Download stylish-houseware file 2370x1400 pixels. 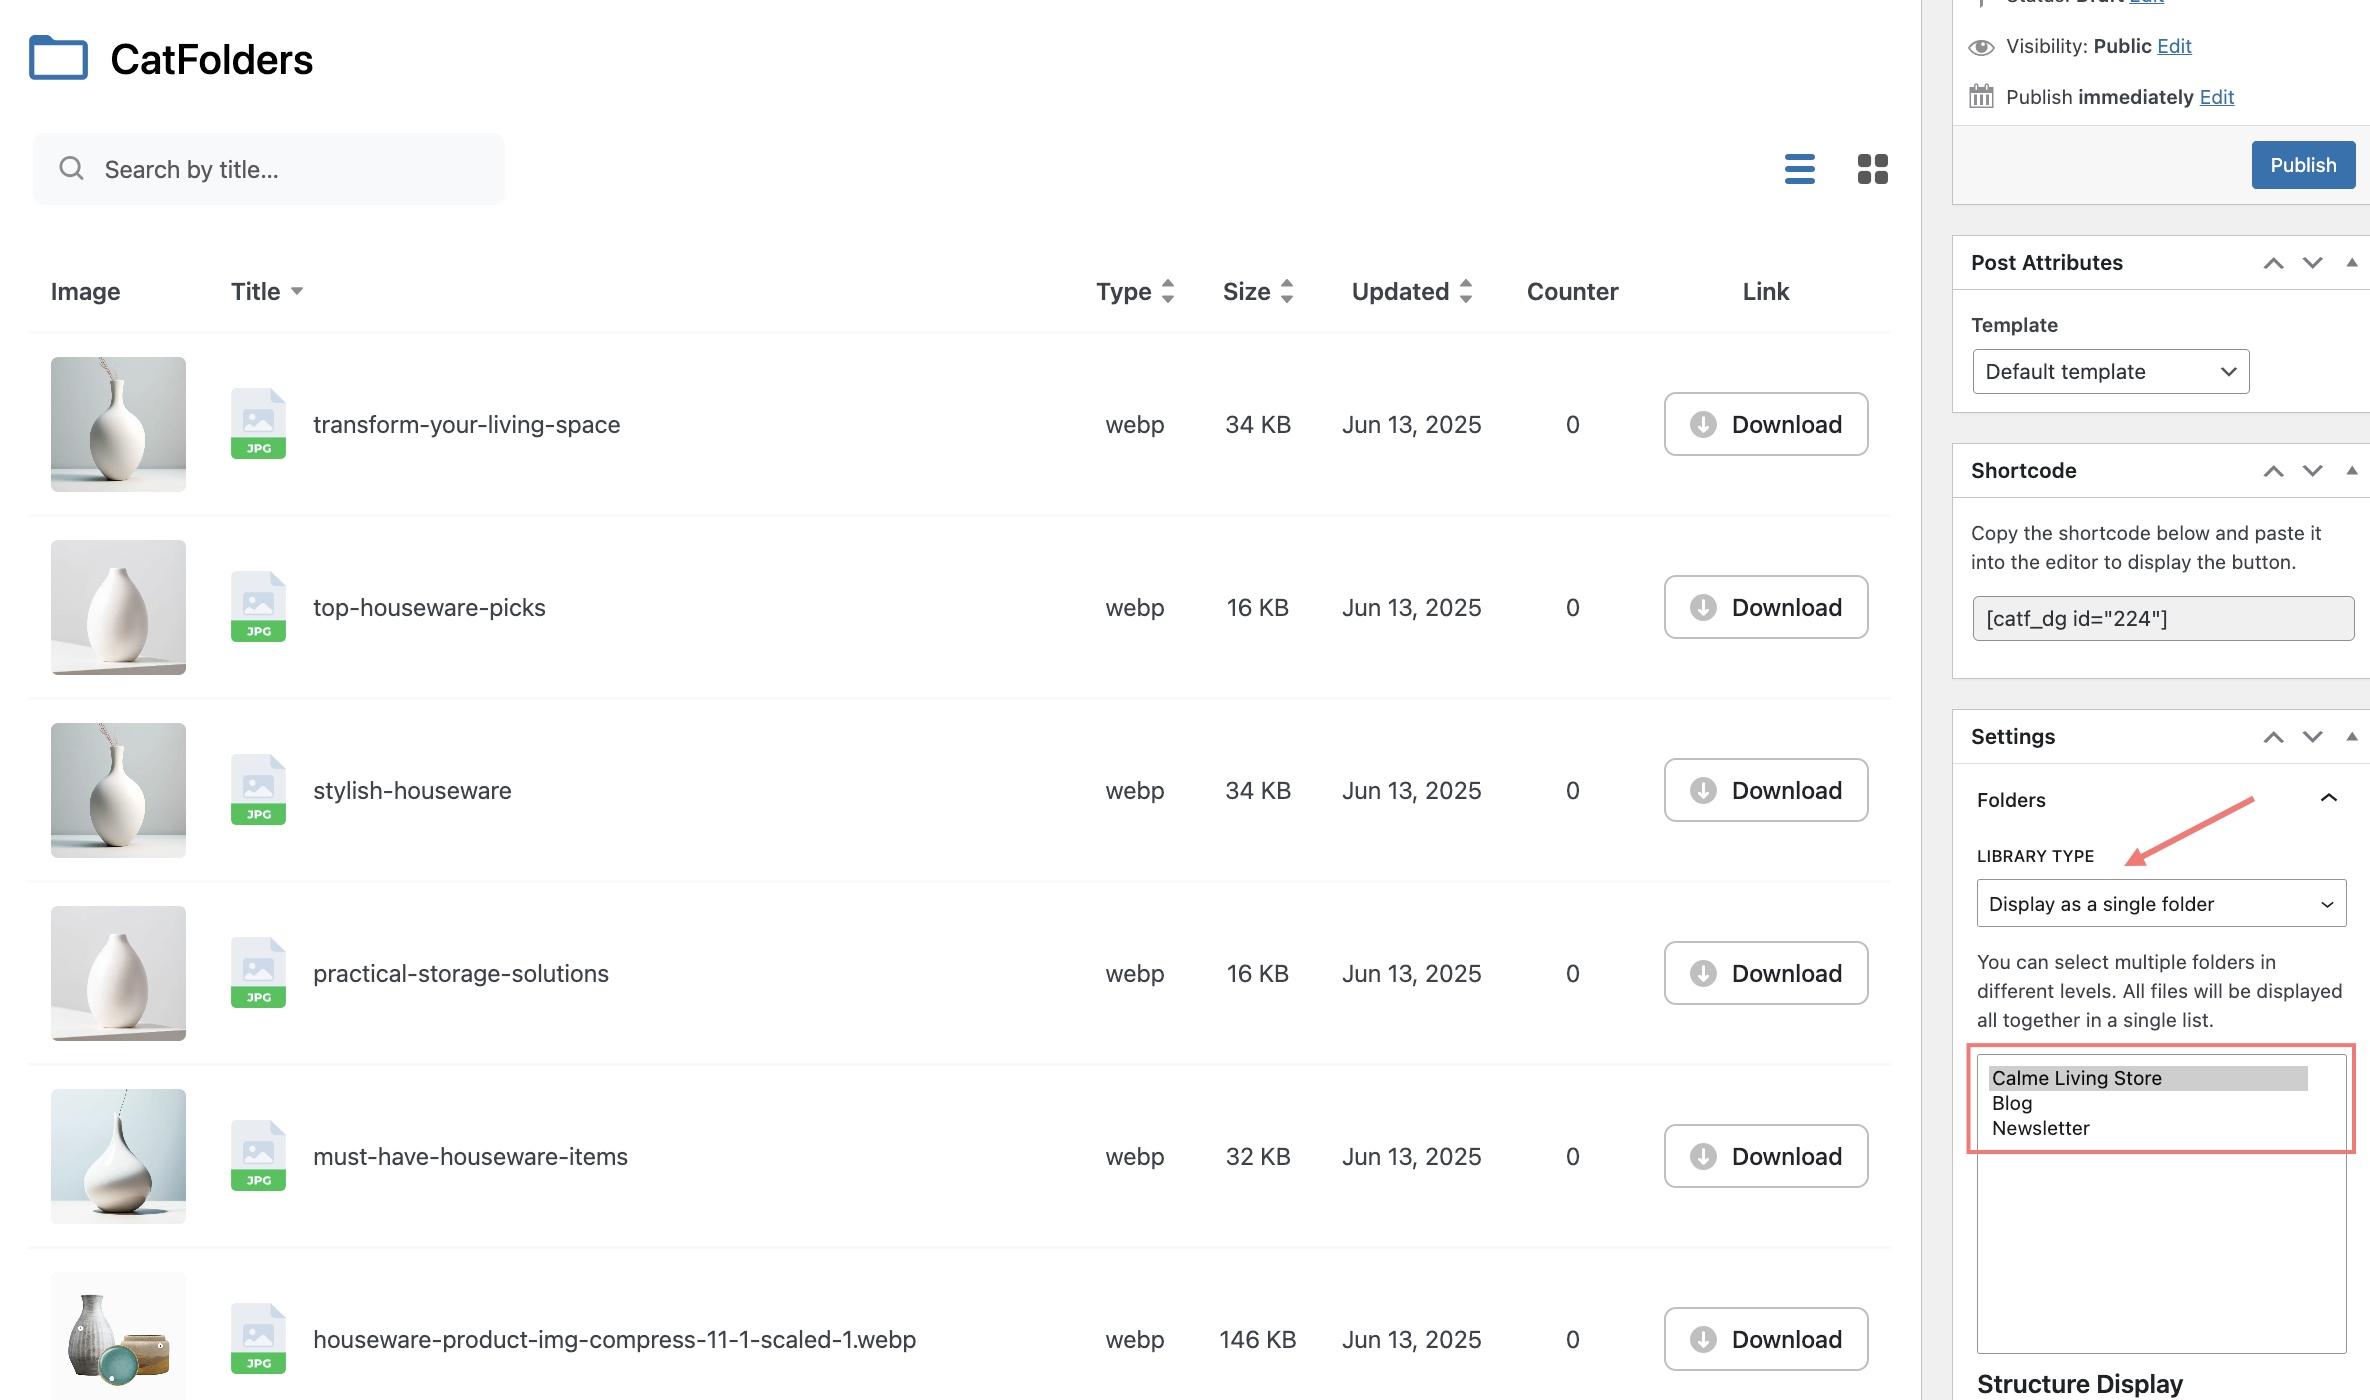point(1766,790)
